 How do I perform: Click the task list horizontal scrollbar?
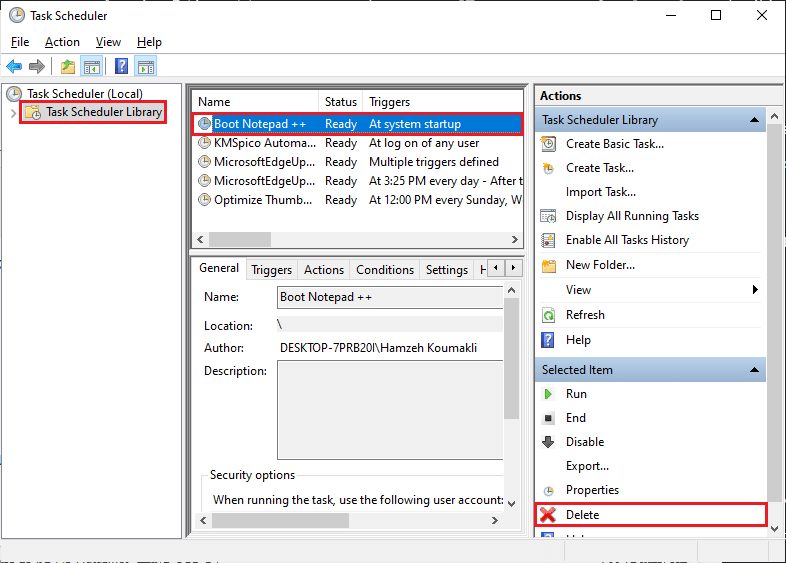tap(238, 239)
